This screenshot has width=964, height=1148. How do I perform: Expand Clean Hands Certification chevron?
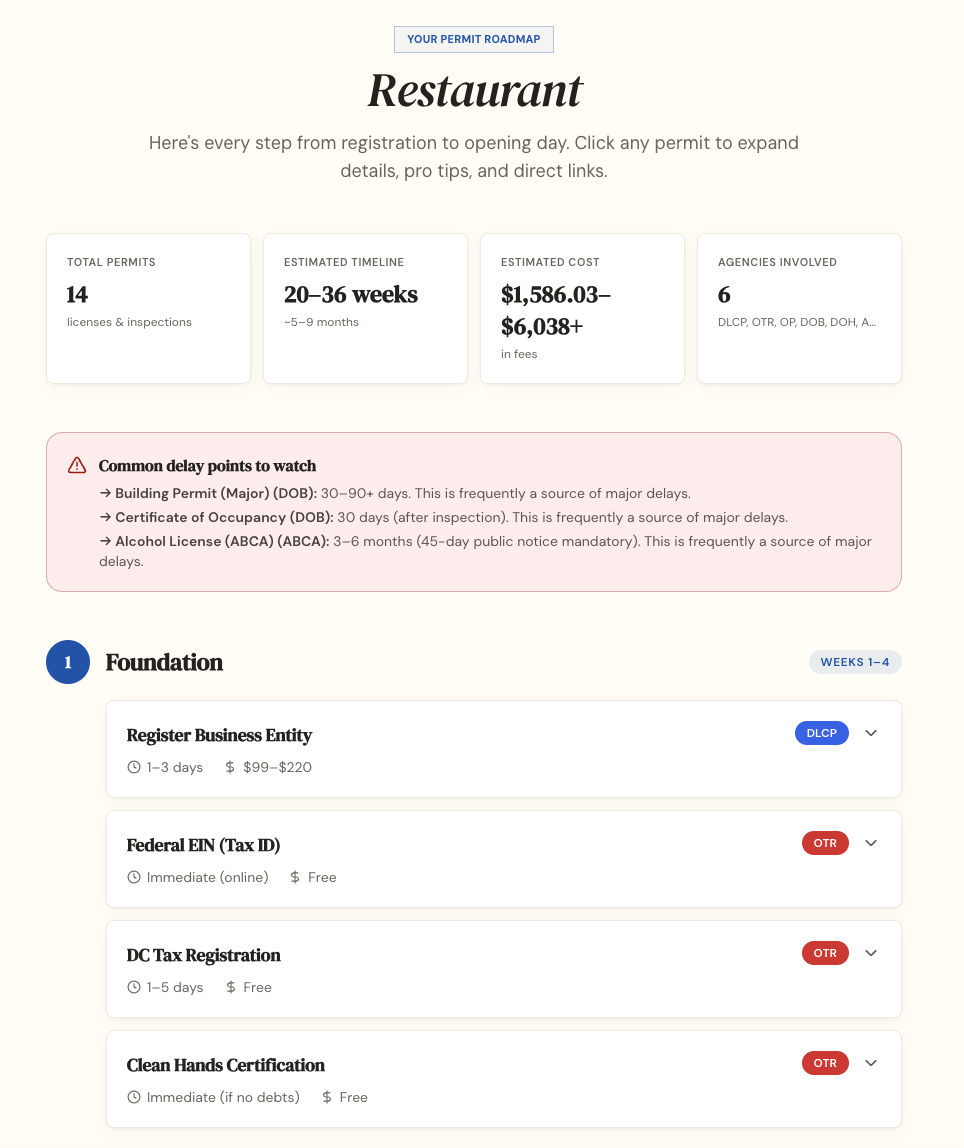coord(871,1062)
